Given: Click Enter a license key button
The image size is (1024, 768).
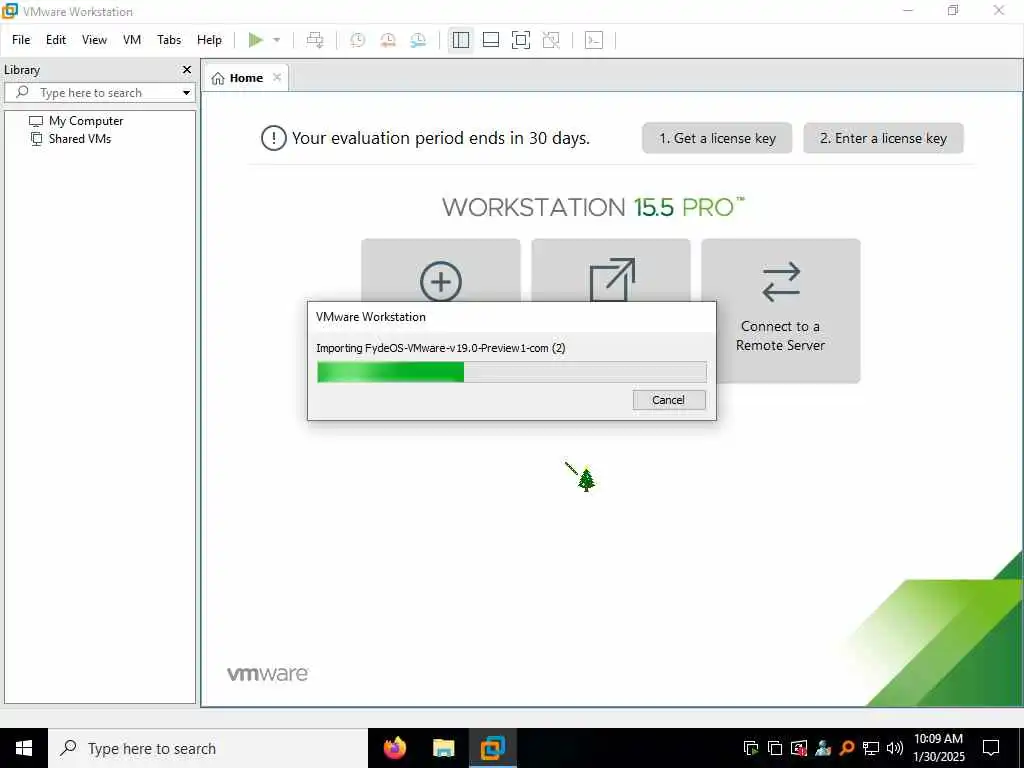Looking at the screenshot, I should click(x=883, y=138).
